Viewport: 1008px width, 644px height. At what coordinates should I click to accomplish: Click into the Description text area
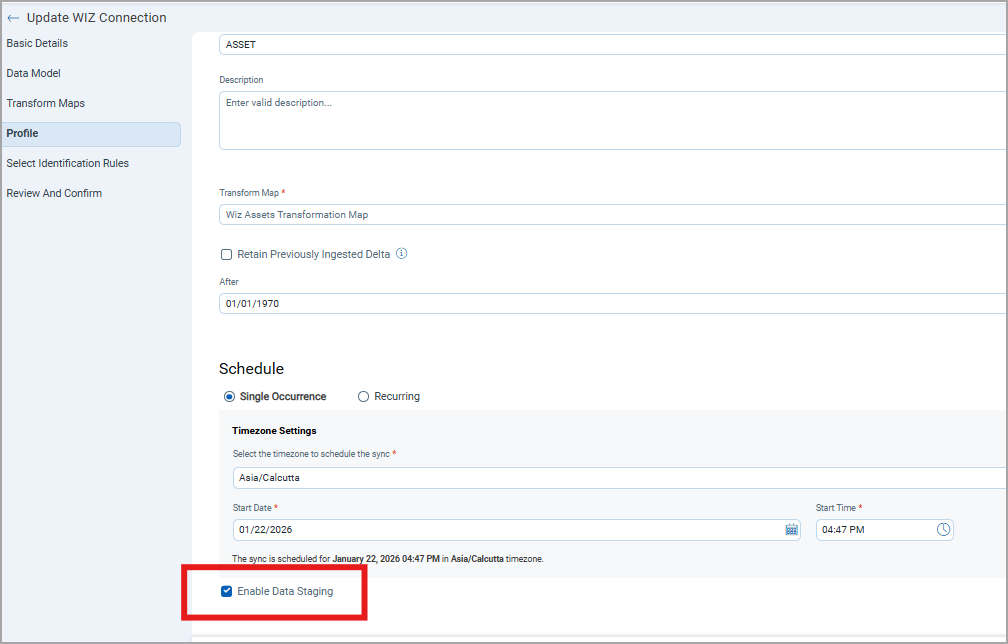[613, 120]
